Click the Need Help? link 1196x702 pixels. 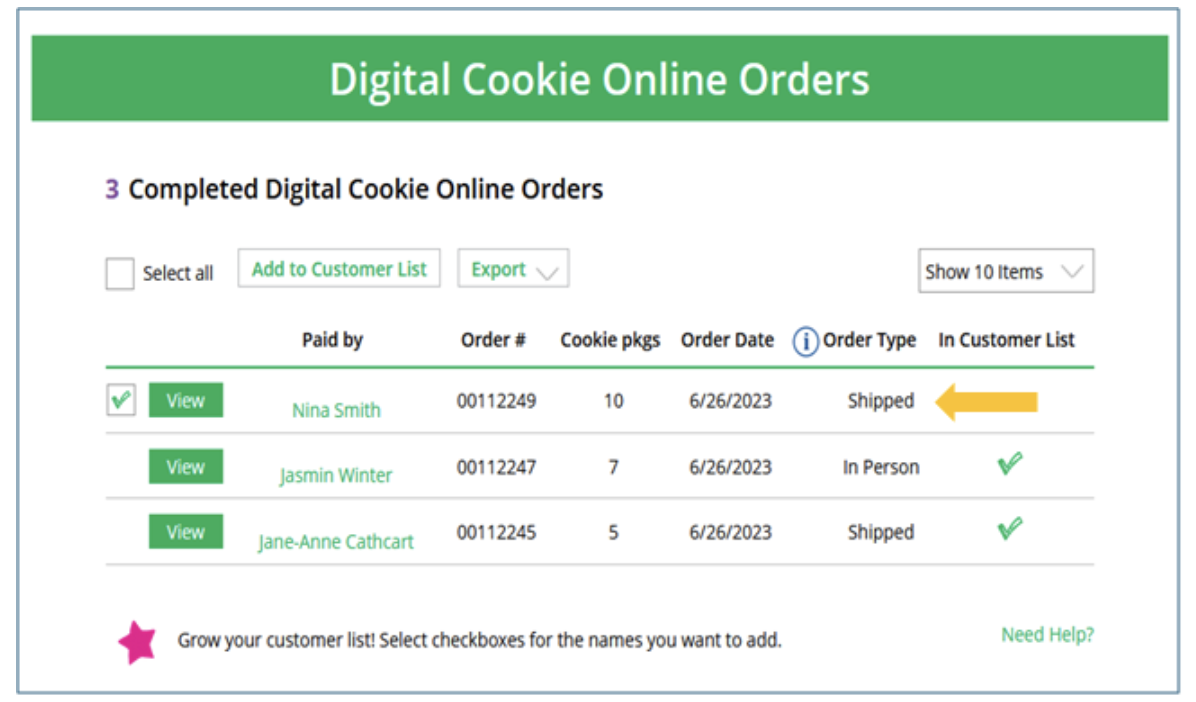point(1047,635)
